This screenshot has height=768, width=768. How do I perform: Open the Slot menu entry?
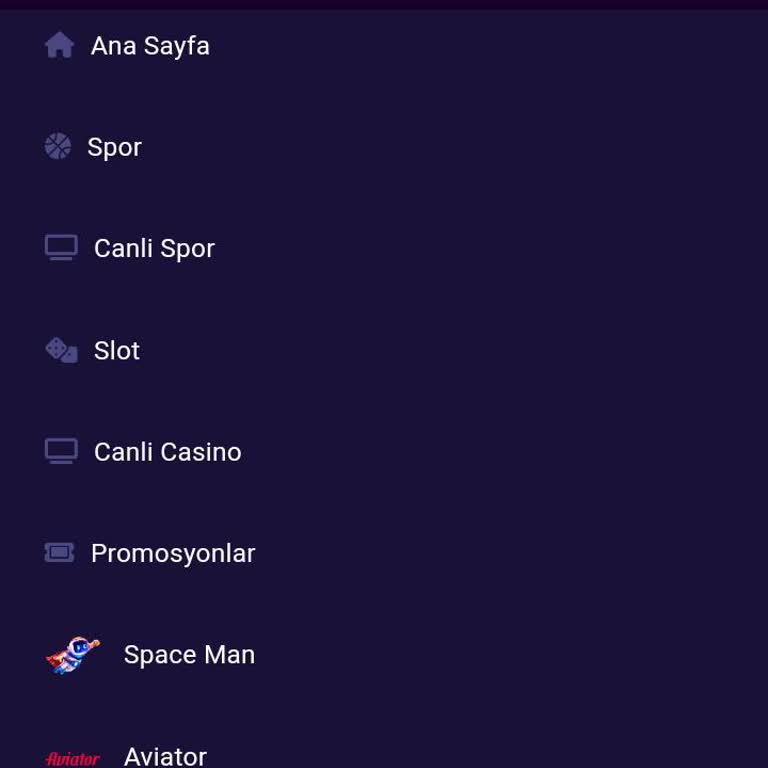[116, 350]
